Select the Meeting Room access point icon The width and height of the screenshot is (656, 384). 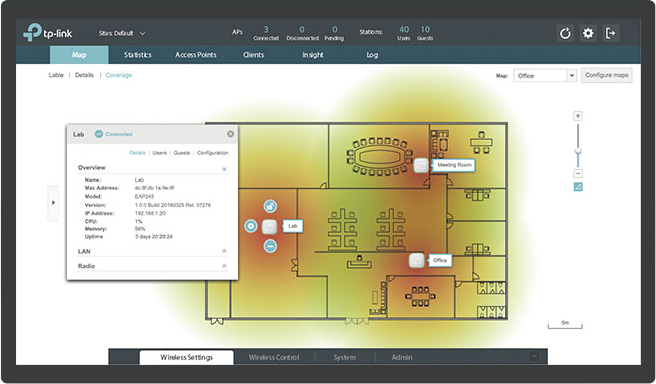point(421,165)
